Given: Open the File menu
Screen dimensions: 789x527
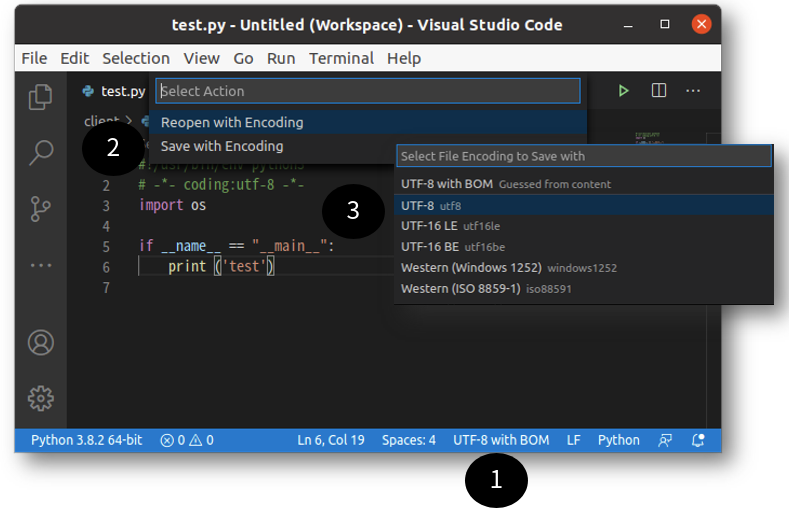Looking at the screenshot, I should (x=34, y=58).
